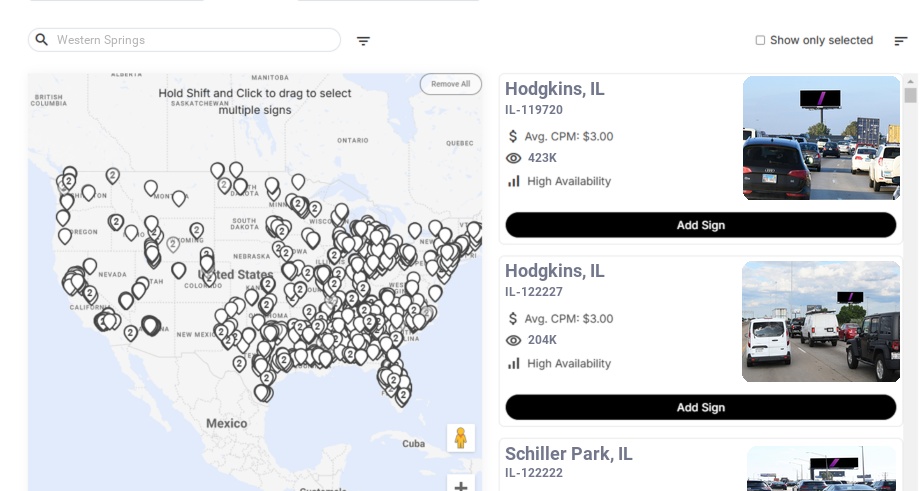Click the dollar icon on IL-119720 listing

tap(514, 136)
